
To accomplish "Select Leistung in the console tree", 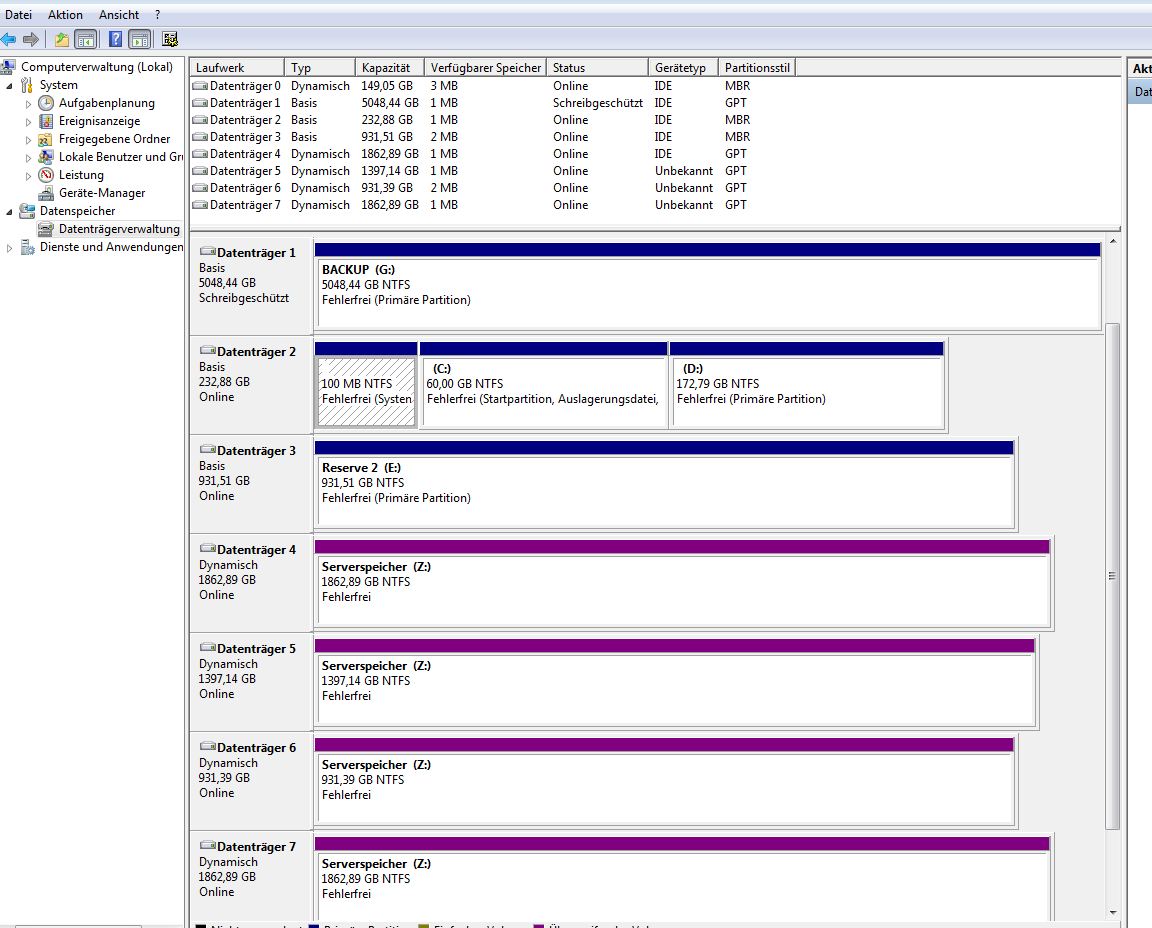I will pyautogui.click(x=81, y=175).
